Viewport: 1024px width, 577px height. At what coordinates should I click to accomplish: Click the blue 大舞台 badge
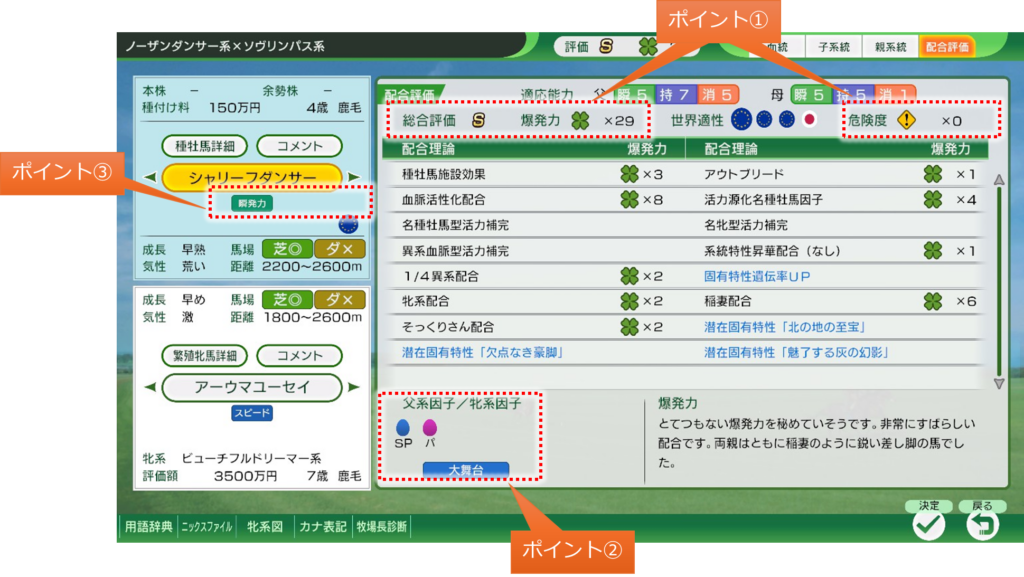(465, 469)
